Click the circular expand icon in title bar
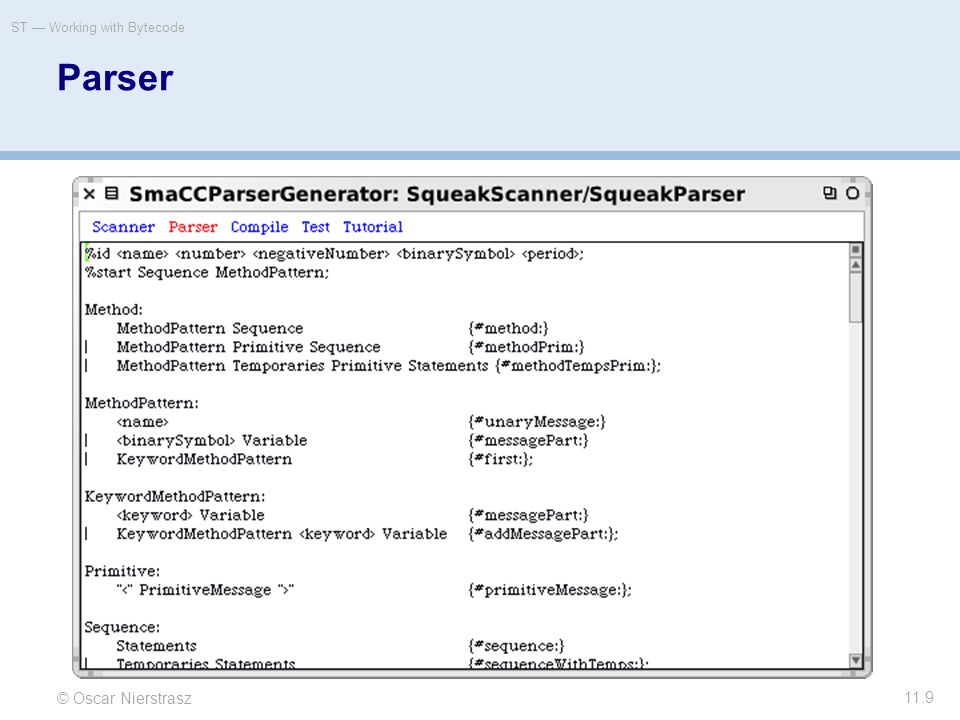Viewport: 960px width, 720px height. (x=852, y=193)
